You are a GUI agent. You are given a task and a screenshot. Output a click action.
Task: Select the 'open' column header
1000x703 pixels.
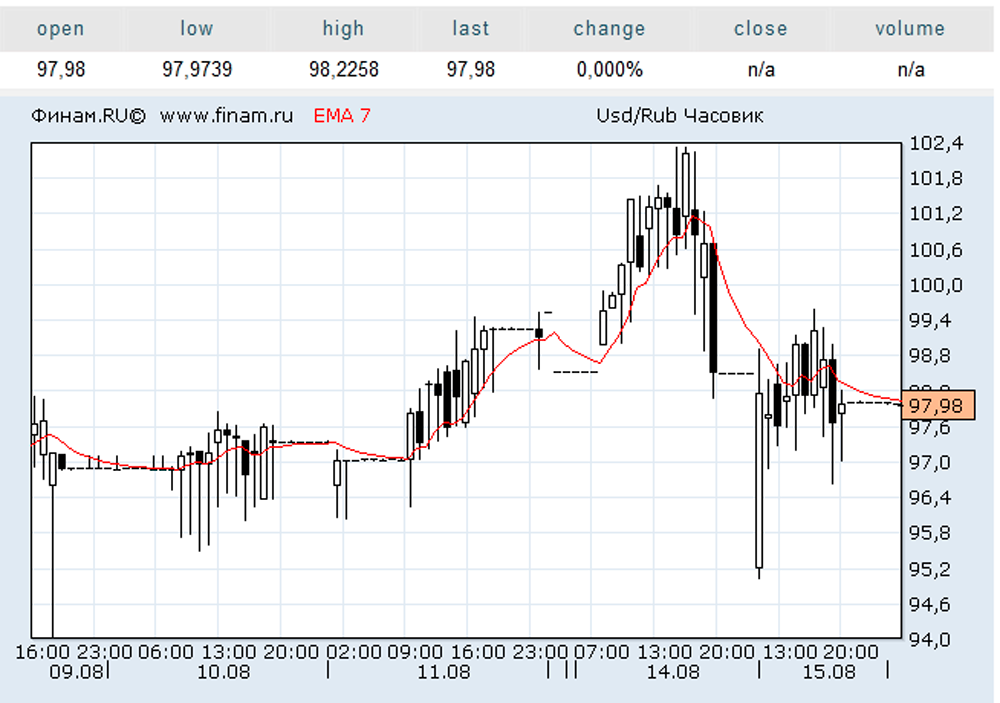(x=61, y=29)
